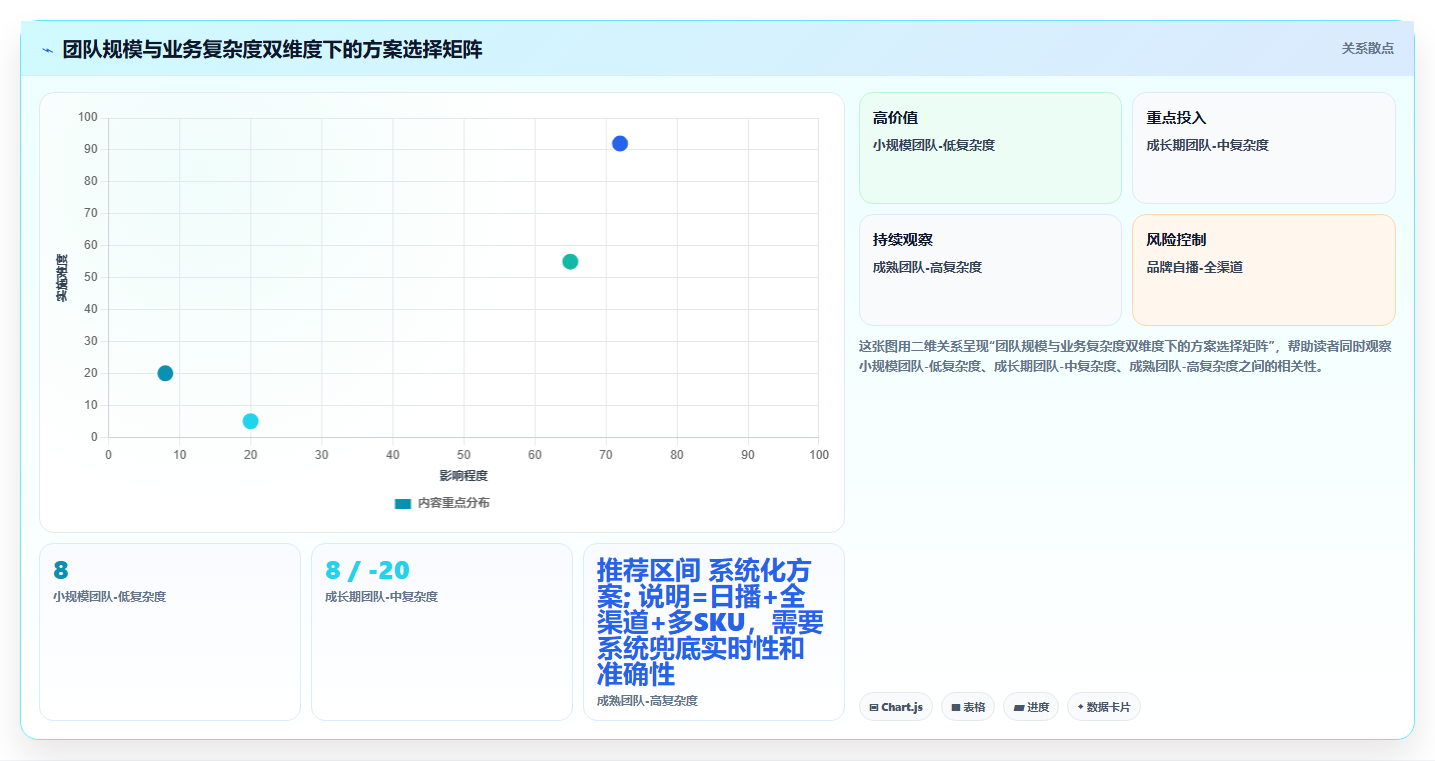Viewport: 1435px width, 761px height.
Task: Click 品牌自播-全渠道 in 风险控制 card
Action: [x=1195, y=267]
